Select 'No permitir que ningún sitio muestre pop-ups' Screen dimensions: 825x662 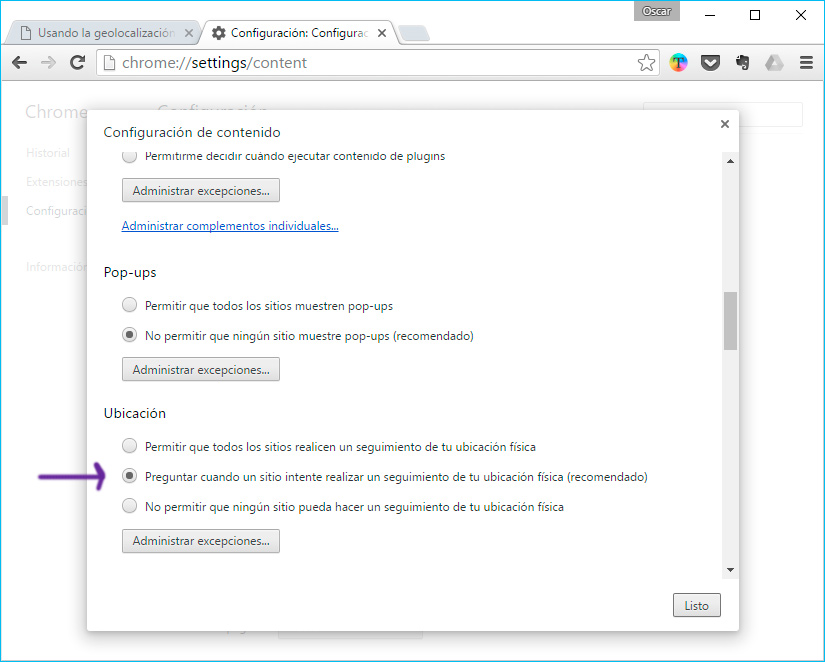click(x=129, y=336)
